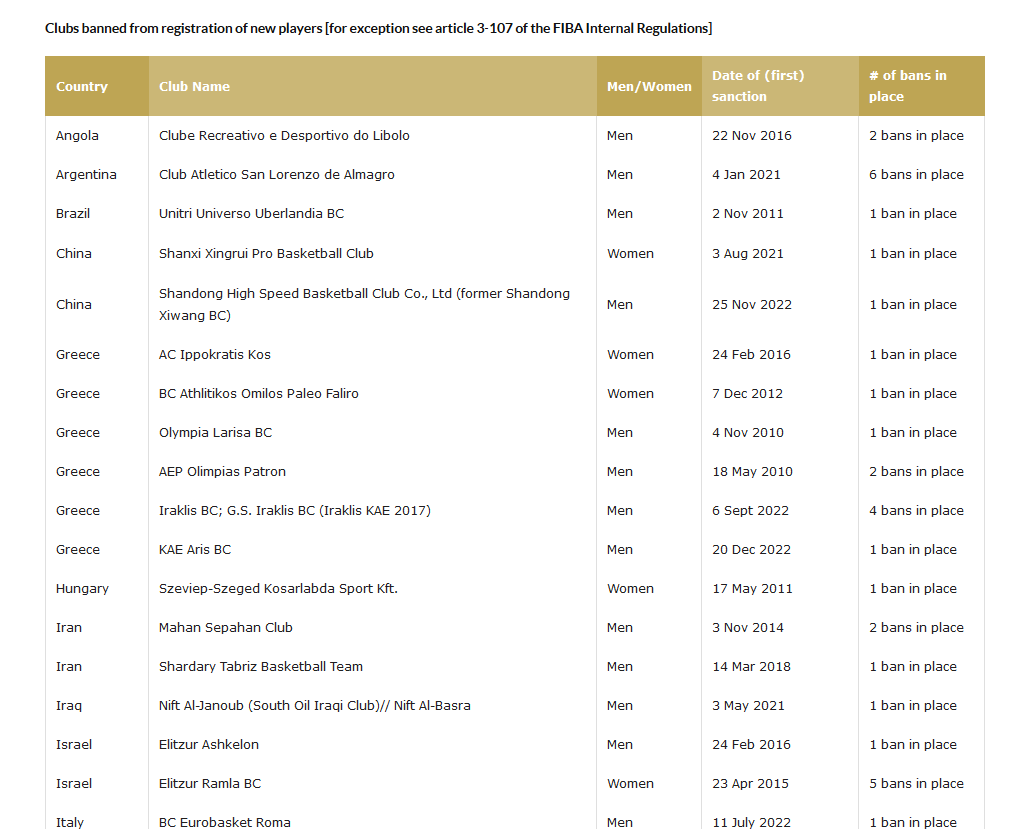
Task: Click the 11 July 2022 sanction date
Action: tap(751, 822)
